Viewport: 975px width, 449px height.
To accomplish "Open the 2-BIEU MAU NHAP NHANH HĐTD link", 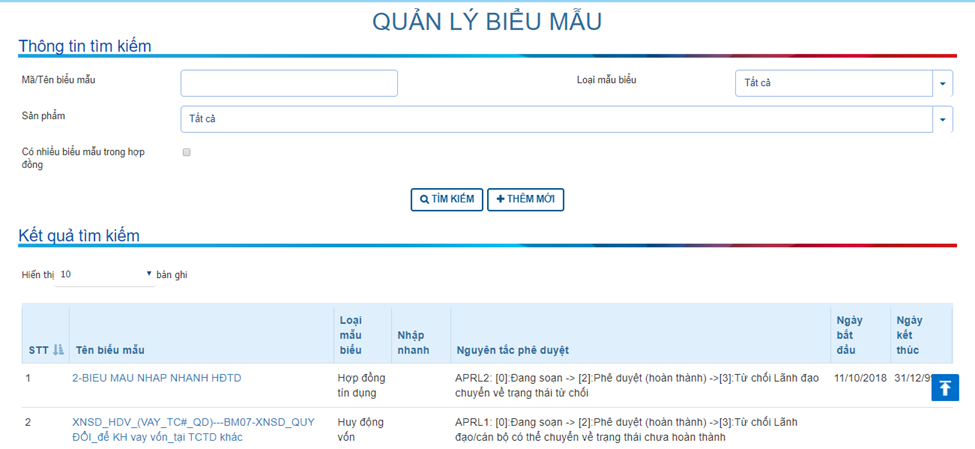I will point(156,378).
